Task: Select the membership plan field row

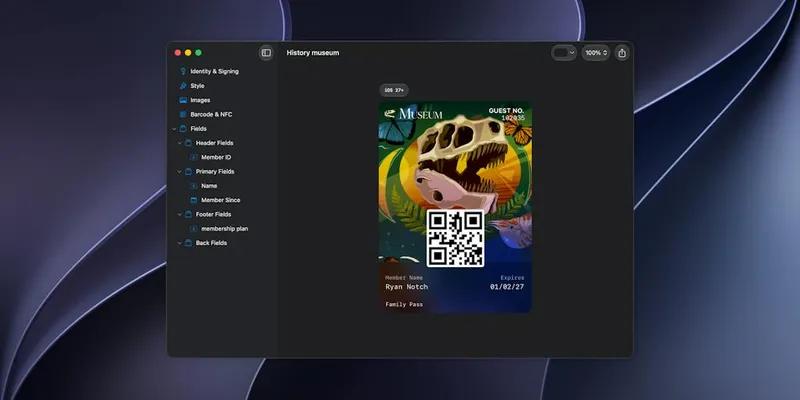Action: (224, 229)
